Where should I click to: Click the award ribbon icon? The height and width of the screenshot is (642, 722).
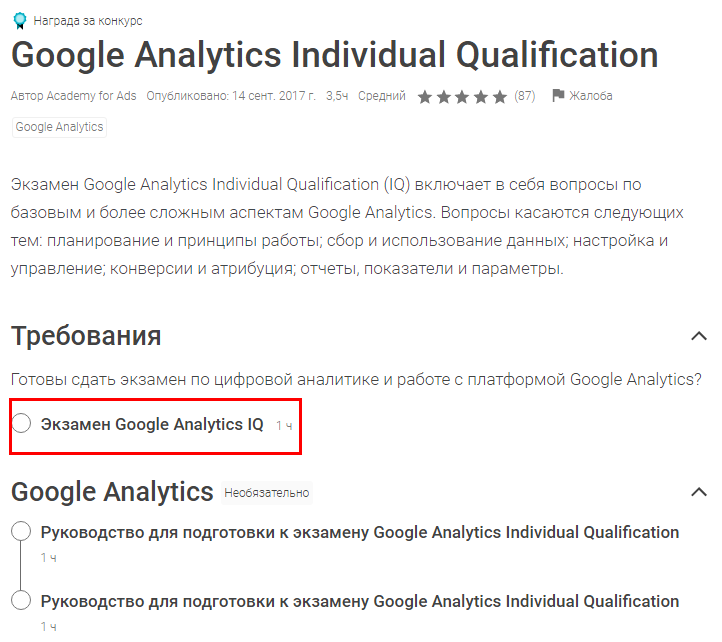coord(19,20)
